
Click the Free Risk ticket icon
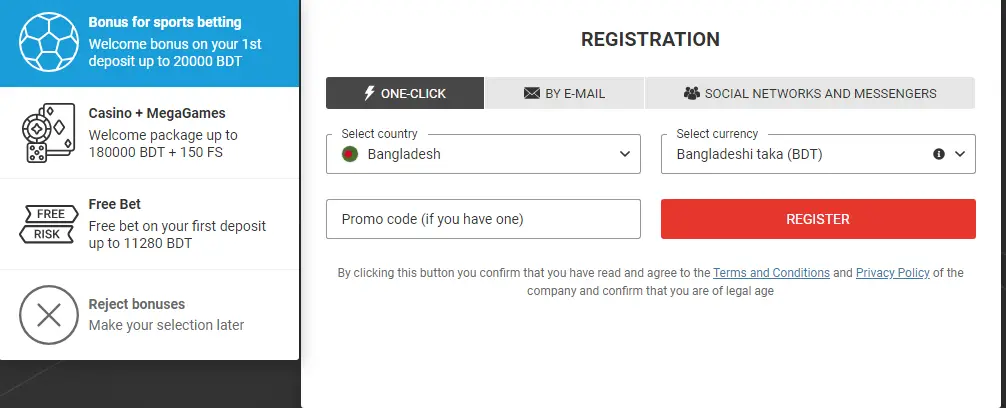pos(48,224)
